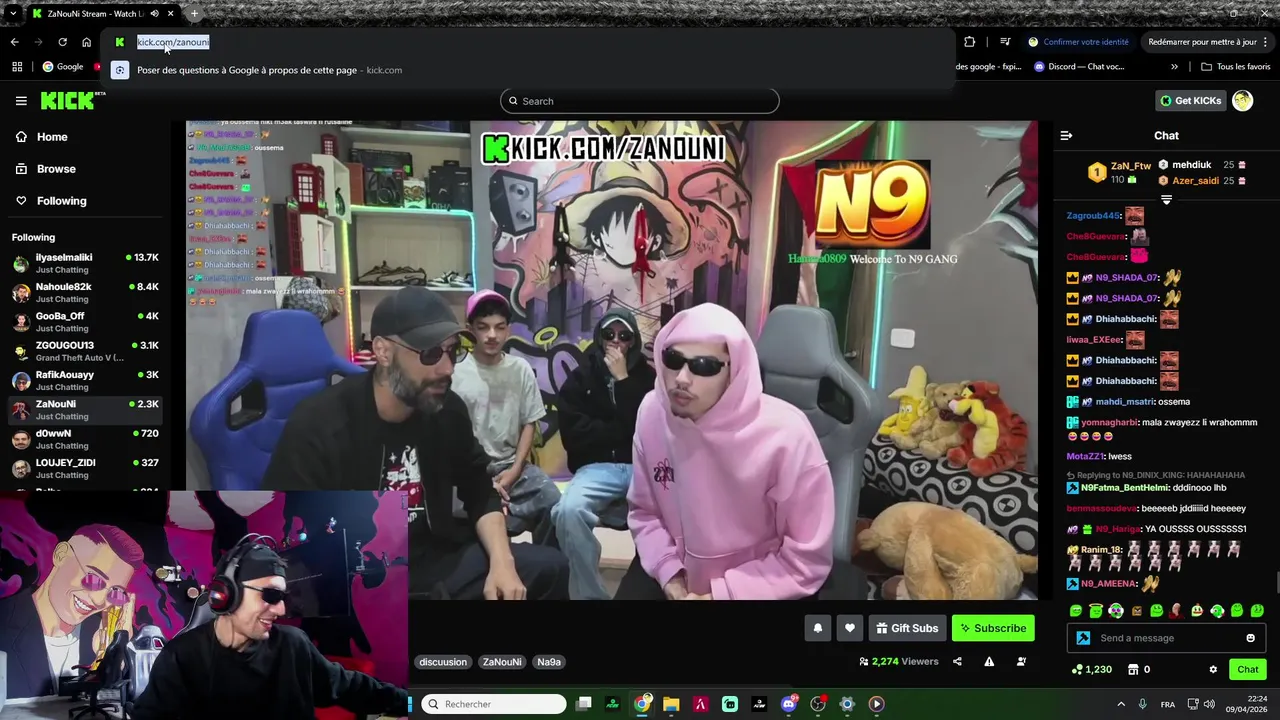Open Tous les favoris folder
This screenshot has height=720, width=1280.
[1236, 67]
